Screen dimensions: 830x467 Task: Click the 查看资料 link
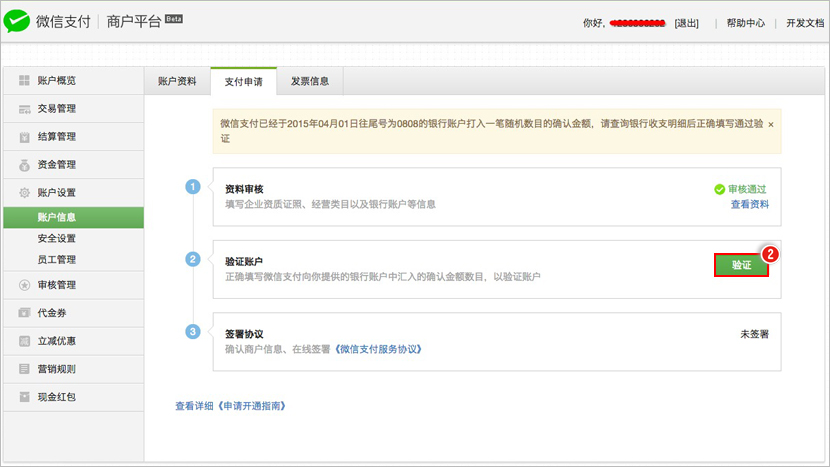tap(749, 204)
